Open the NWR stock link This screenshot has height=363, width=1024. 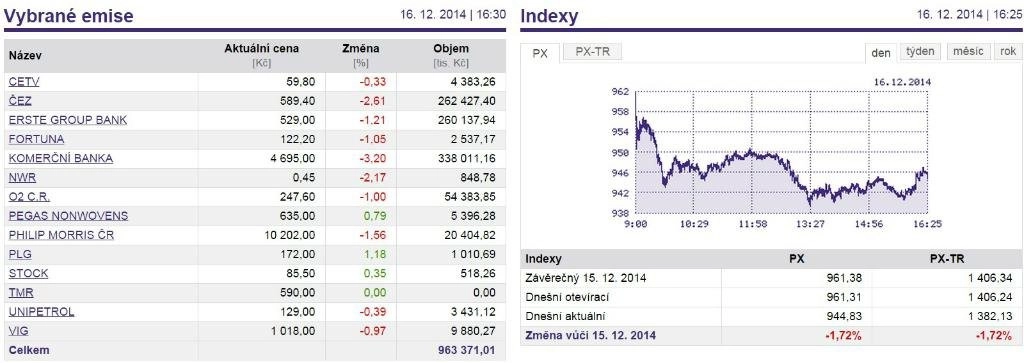coord(22,178)
